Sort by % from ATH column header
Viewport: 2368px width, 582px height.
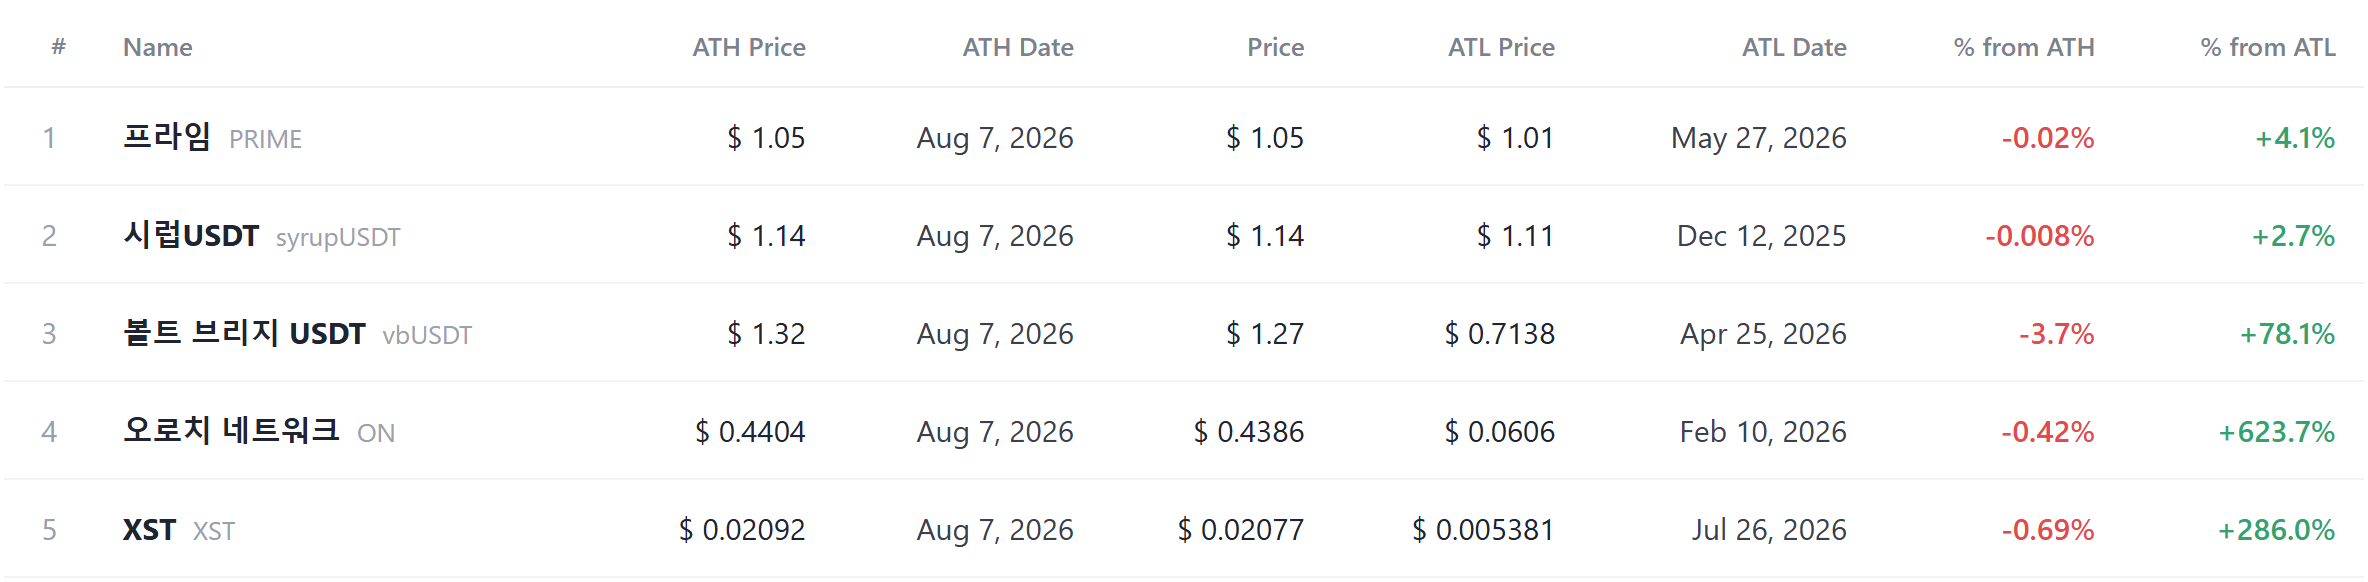[2024, 47]
